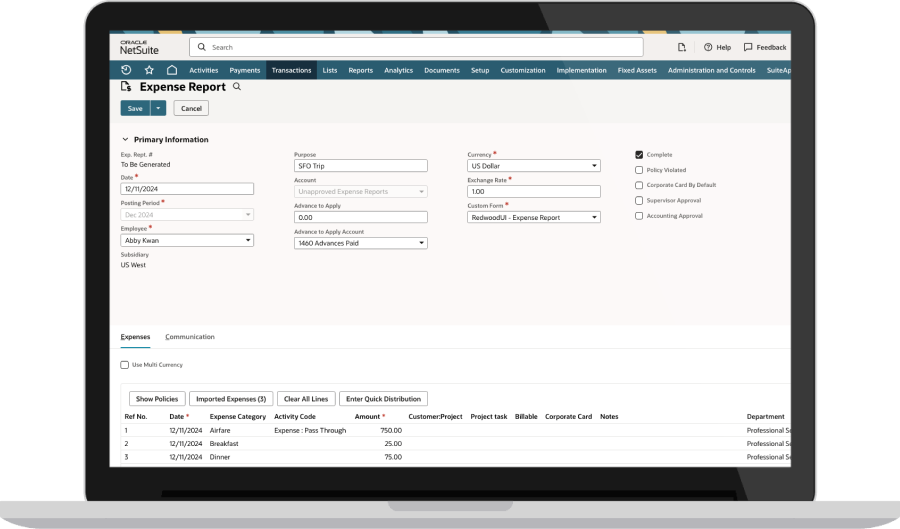Collapse the Primary Information section
This screenshot has width=900, height=529.
[125, 140]
